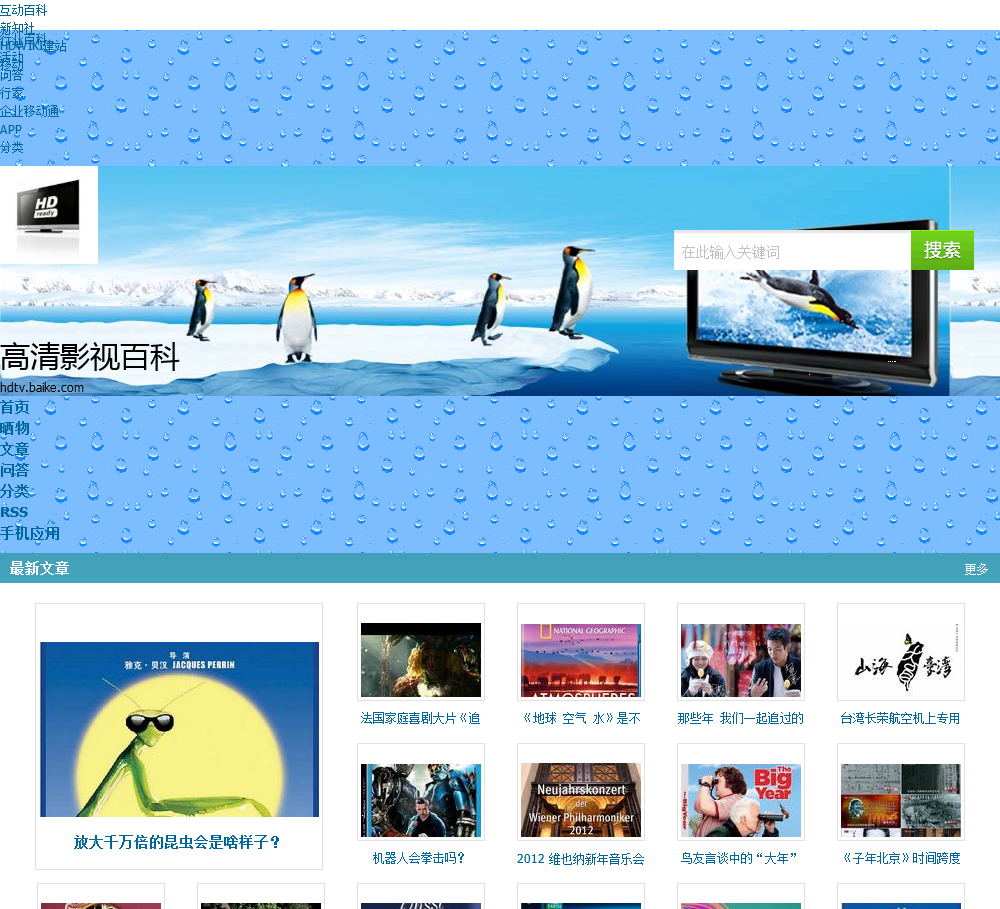Open the 鸟友言谈中的"大年" article link

point(739,859)
